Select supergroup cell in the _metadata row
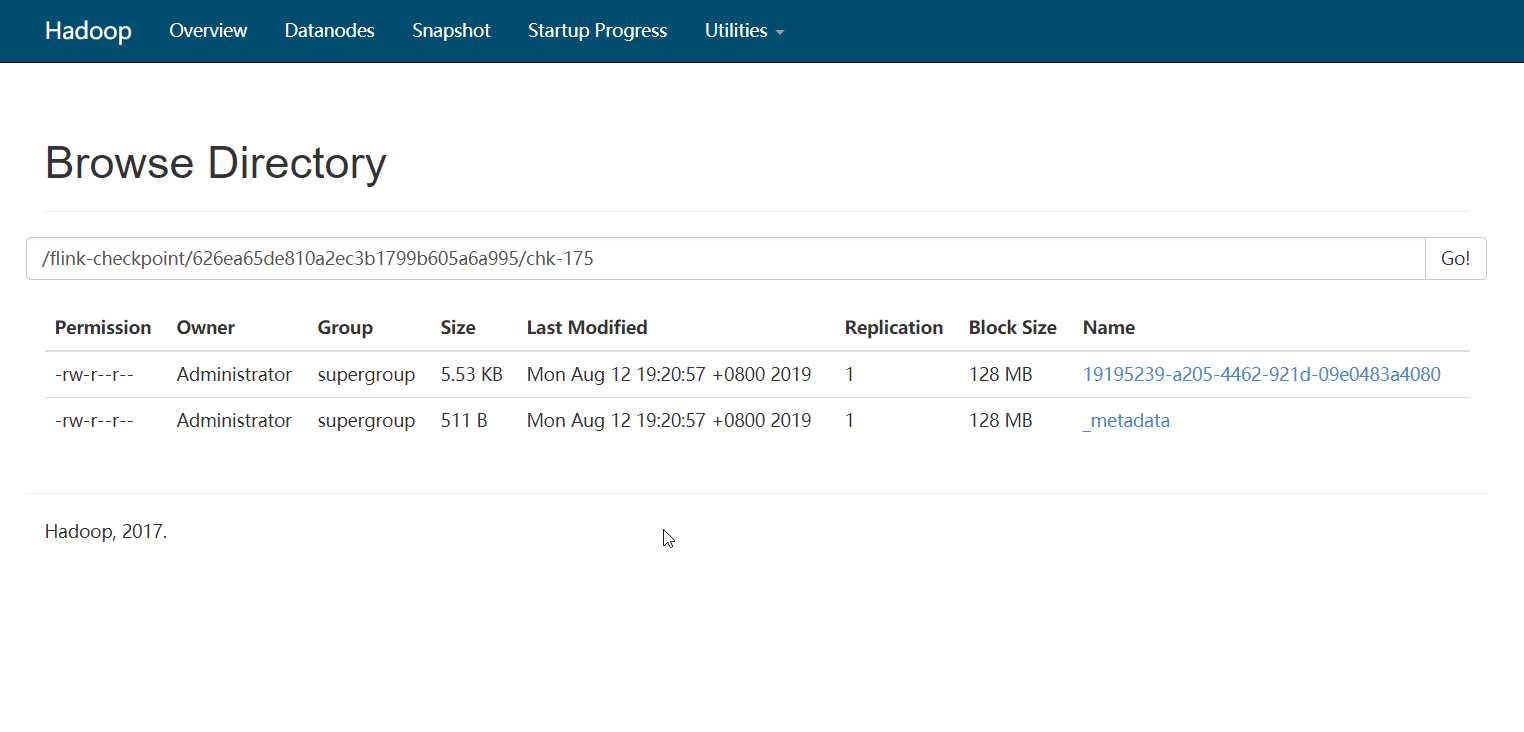Viewport: 1524px width, 732px height. coord(366,421)
